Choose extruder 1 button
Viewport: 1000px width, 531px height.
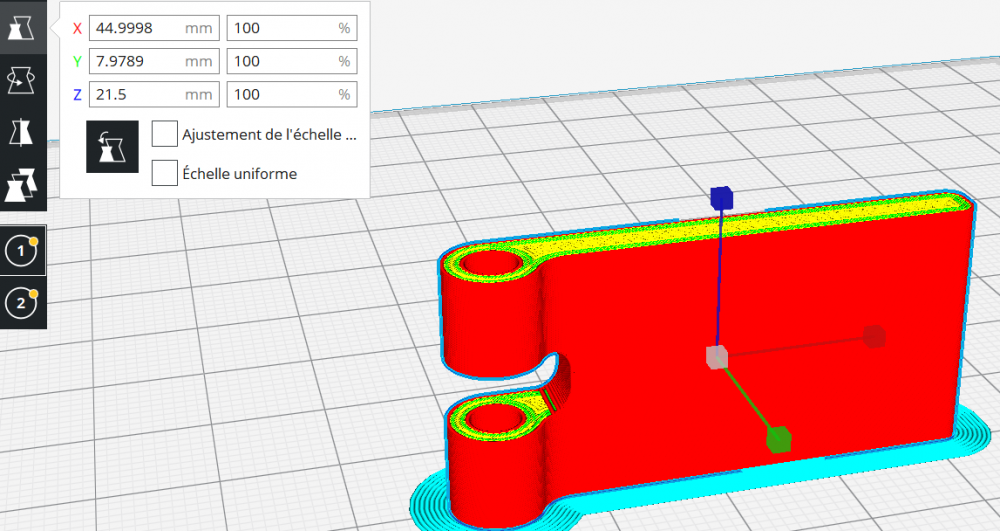coord(22,251)
